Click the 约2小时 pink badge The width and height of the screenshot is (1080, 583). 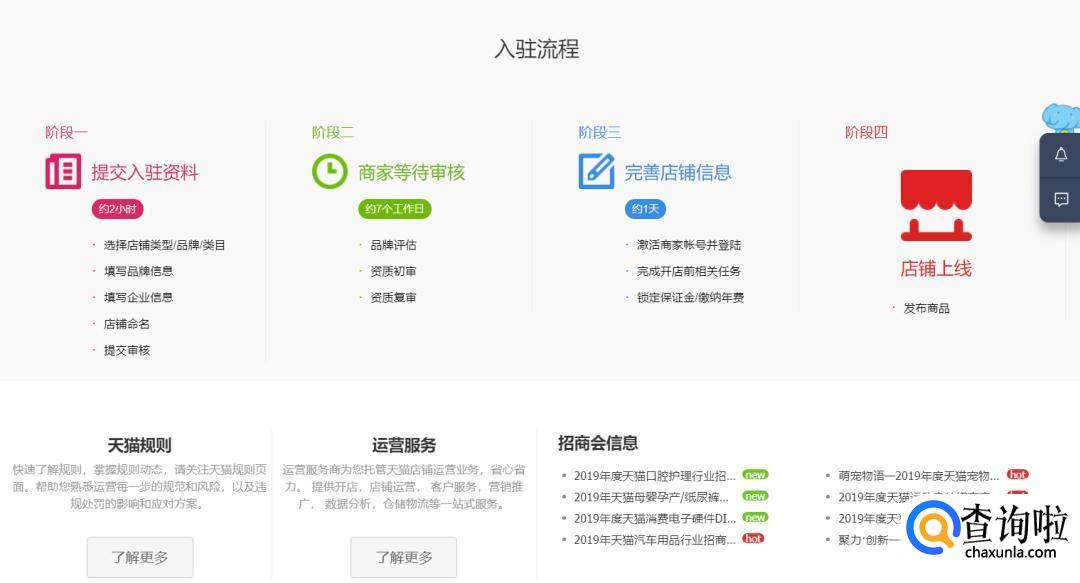[118, 209]
